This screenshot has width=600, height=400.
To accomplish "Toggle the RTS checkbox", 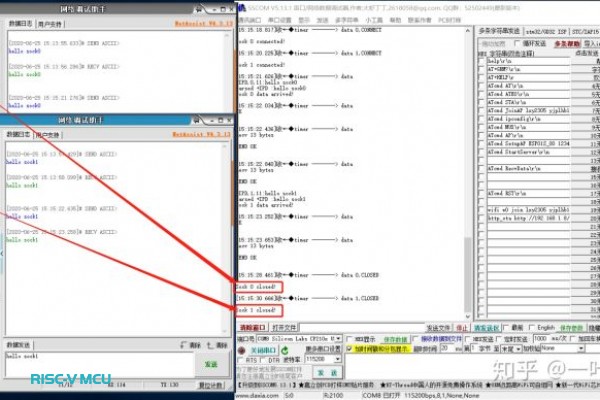I will (x=240, y=360).
